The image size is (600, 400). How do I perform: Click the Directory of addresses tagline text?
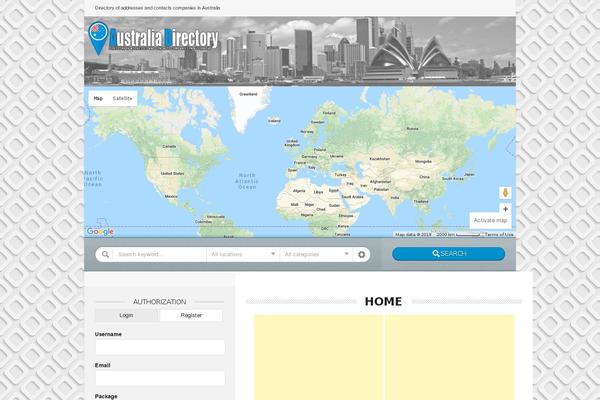(157, 8)
